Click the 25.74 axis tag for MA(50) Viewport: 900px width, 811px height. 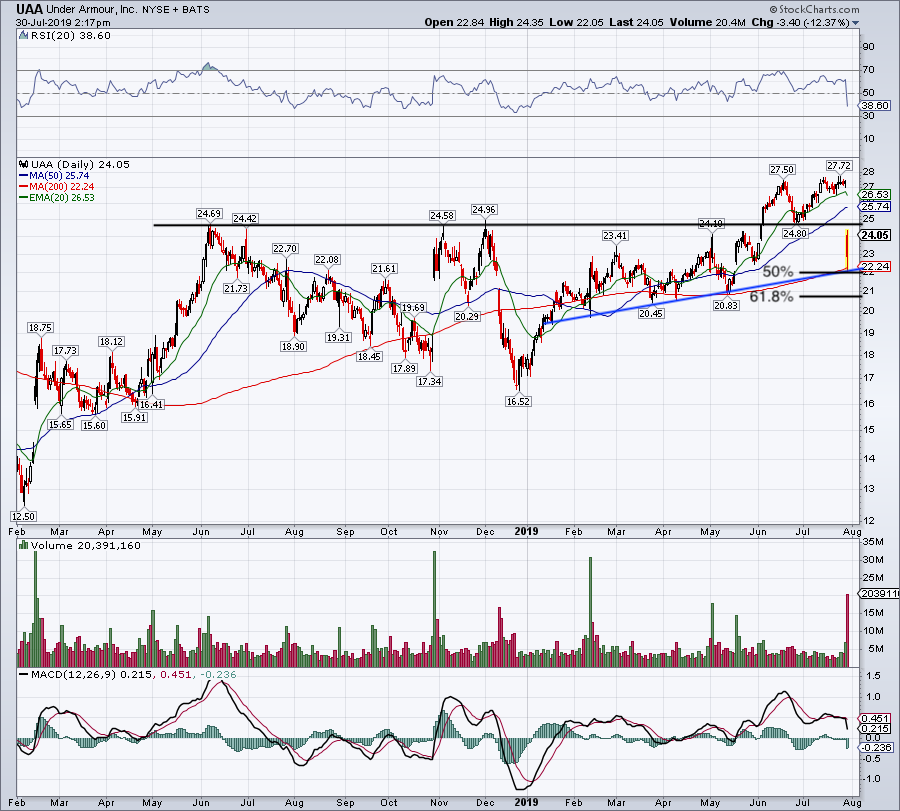875,207
